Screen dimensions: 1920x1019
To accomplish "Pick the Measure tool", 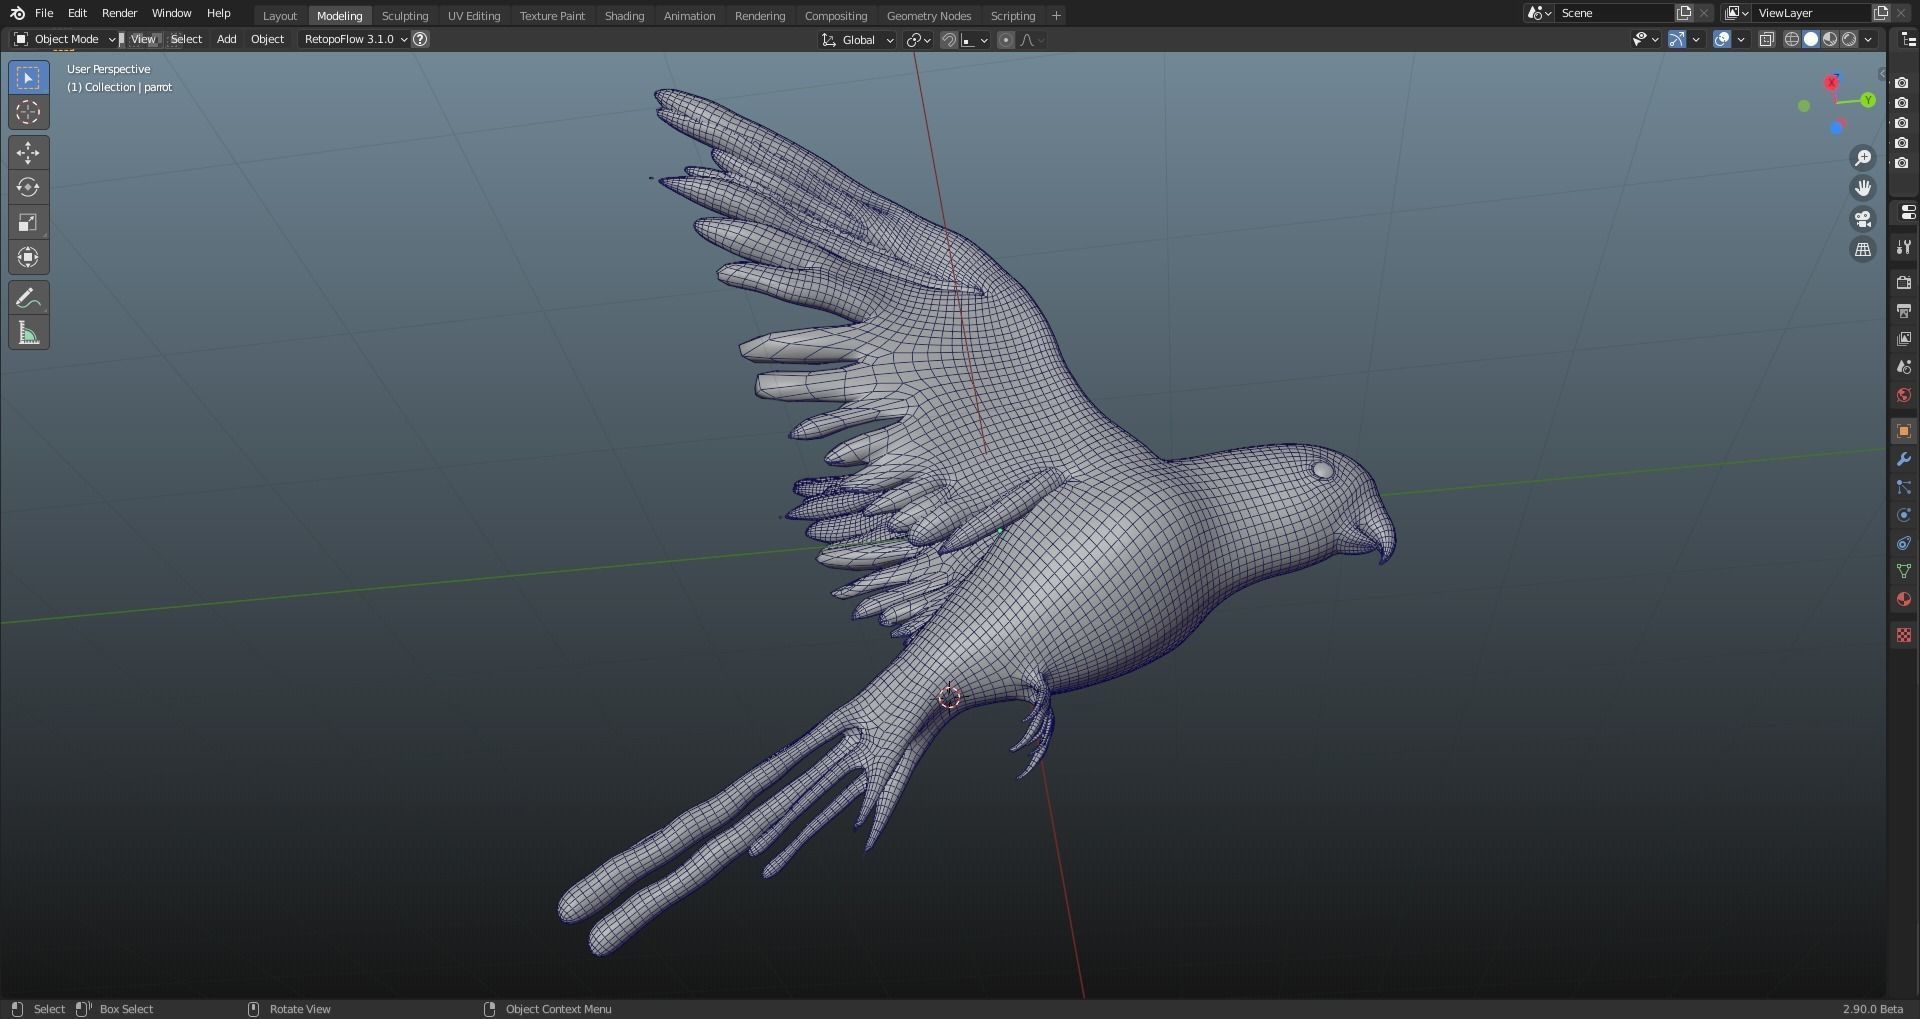I will [28, 332].
